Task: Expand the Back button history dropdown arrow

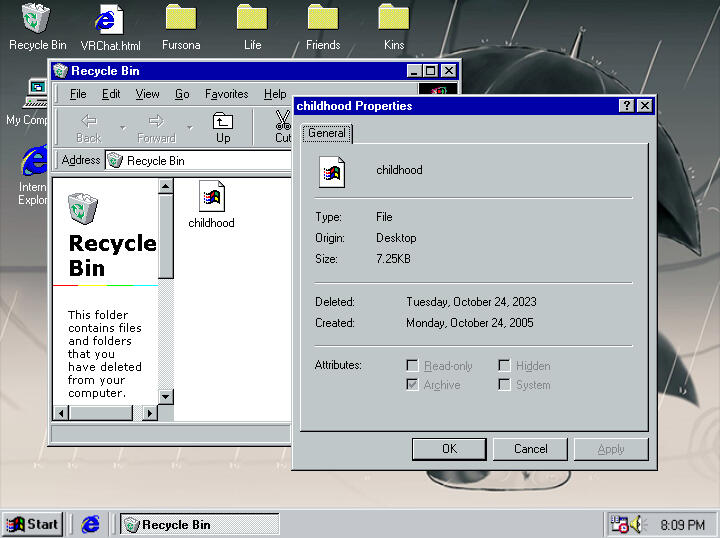Action: pyautogui.click(x=122, y=128)
